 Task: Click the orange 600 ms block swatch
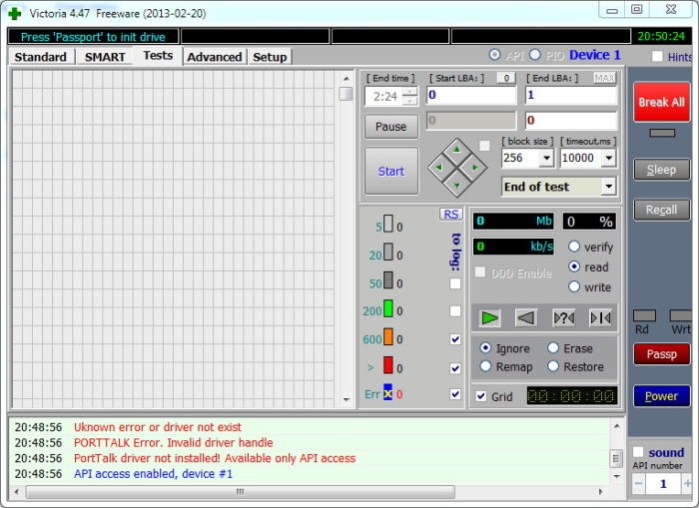[x=388, y=336]
